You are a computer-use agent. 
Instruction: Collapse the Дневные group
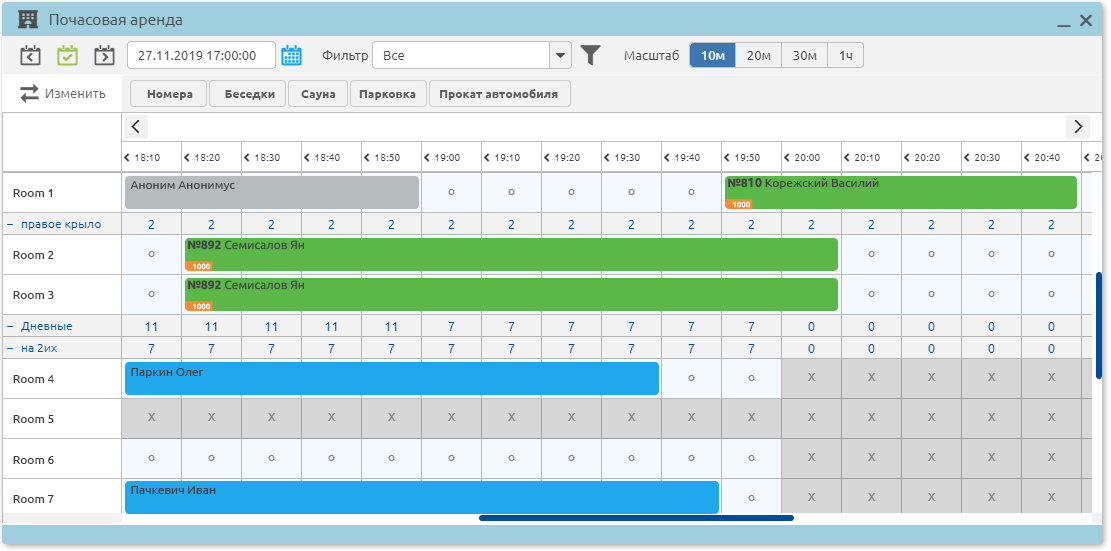point(11,326)
